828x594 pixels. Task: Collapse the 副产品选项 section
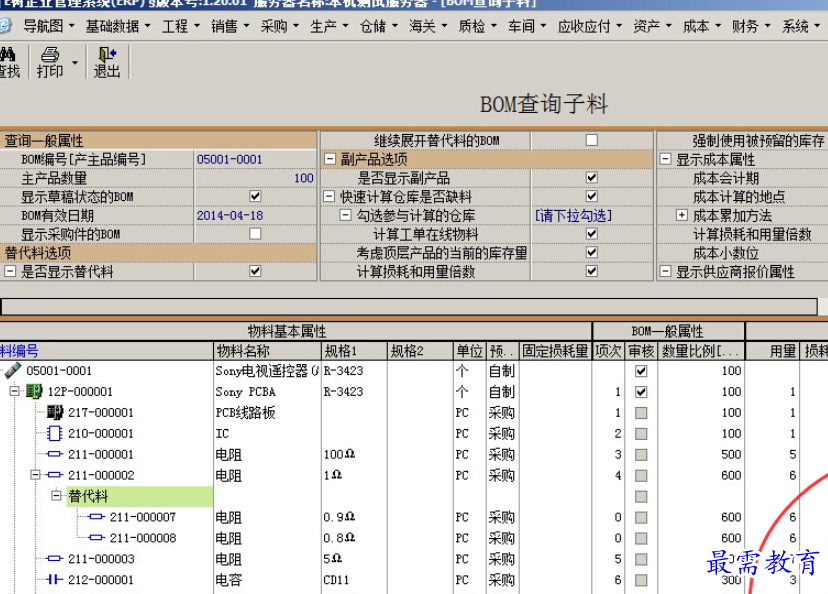pyautogui.click(x=330, y=158)
